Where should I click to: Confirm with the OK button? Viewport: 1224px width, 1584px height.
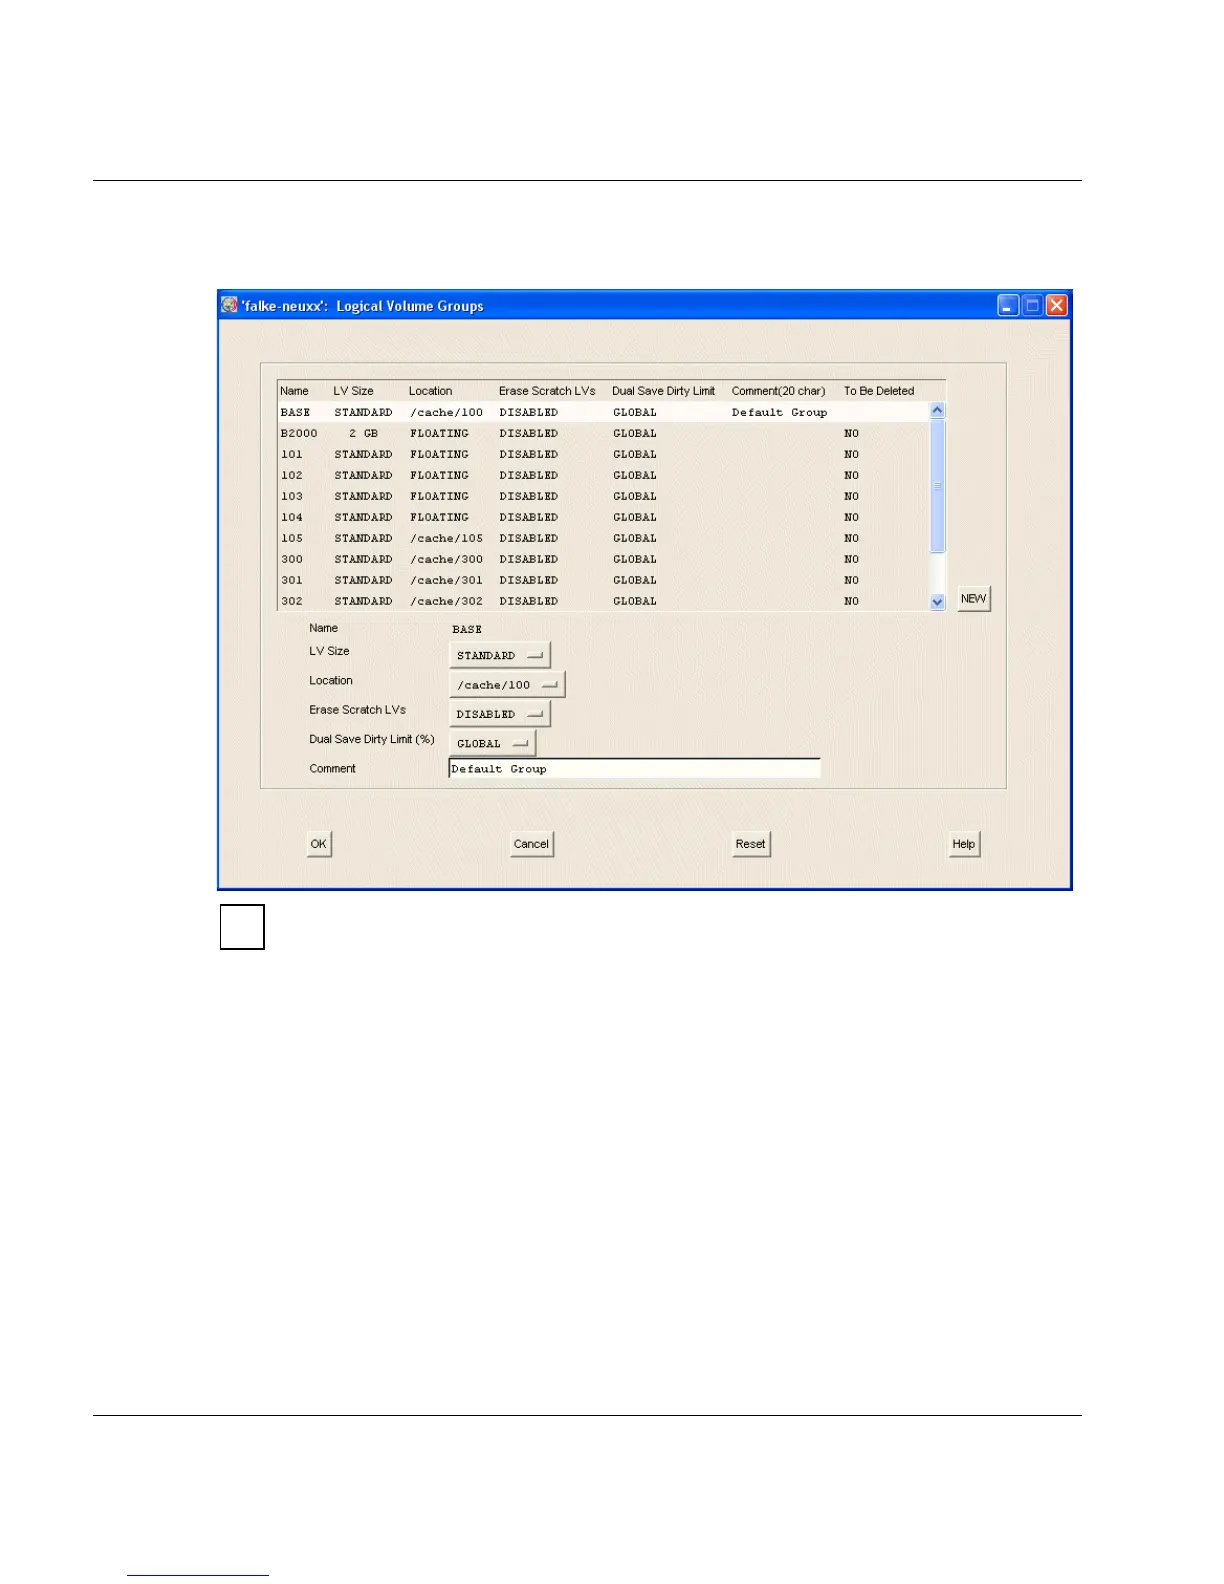318,844
